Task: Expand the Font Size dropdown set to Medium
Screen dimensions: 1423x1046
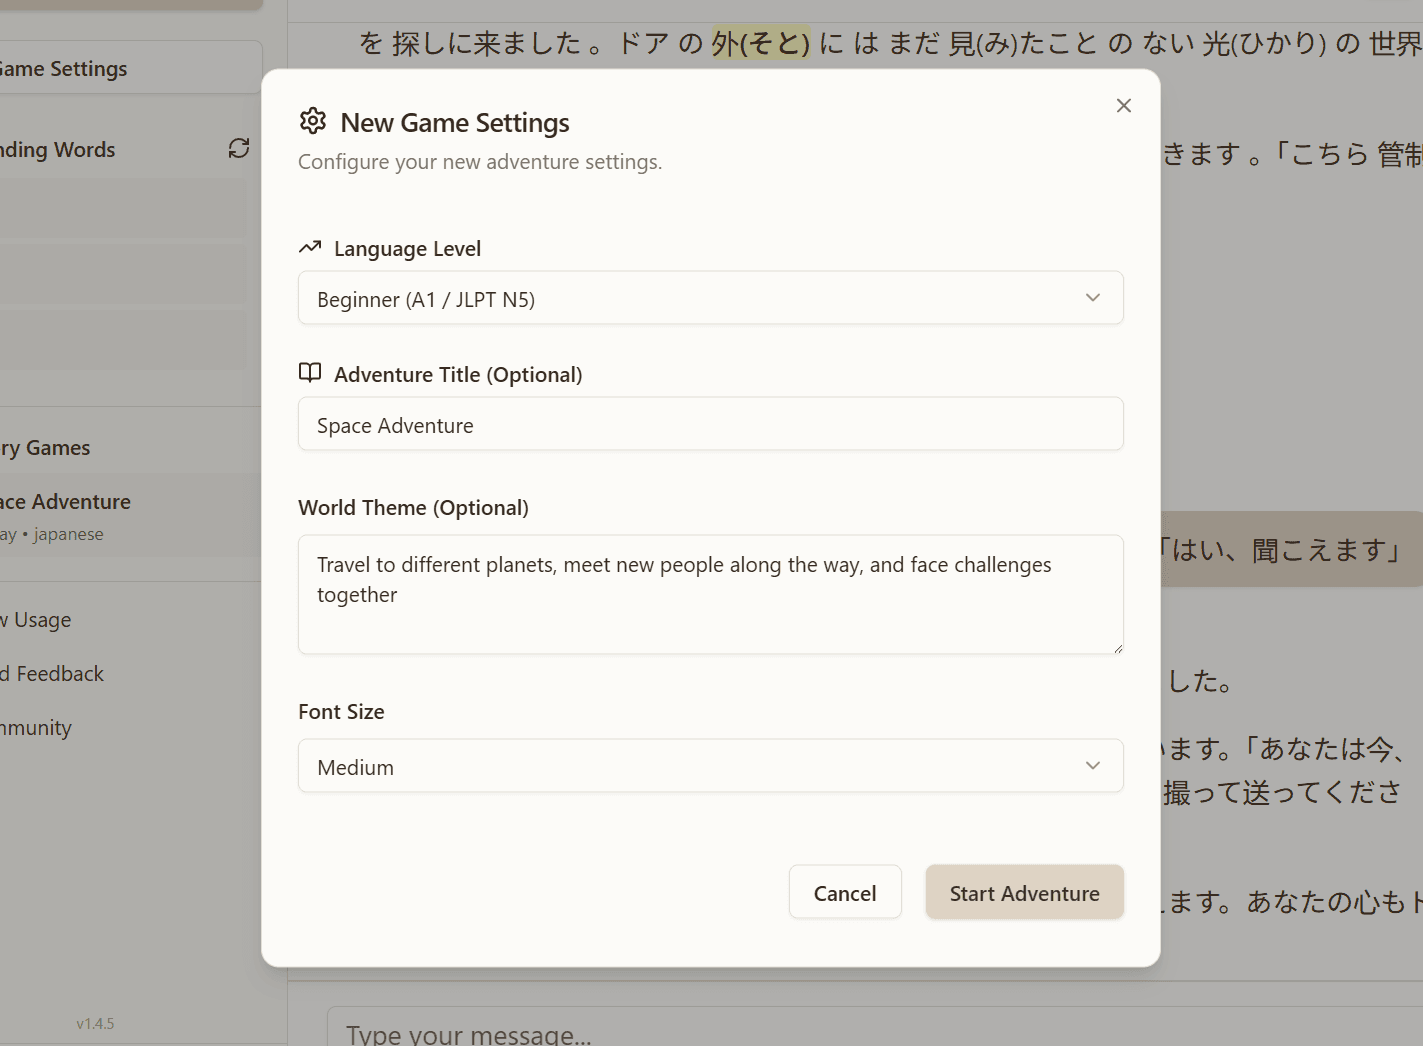Action: (x=710, y=766)
